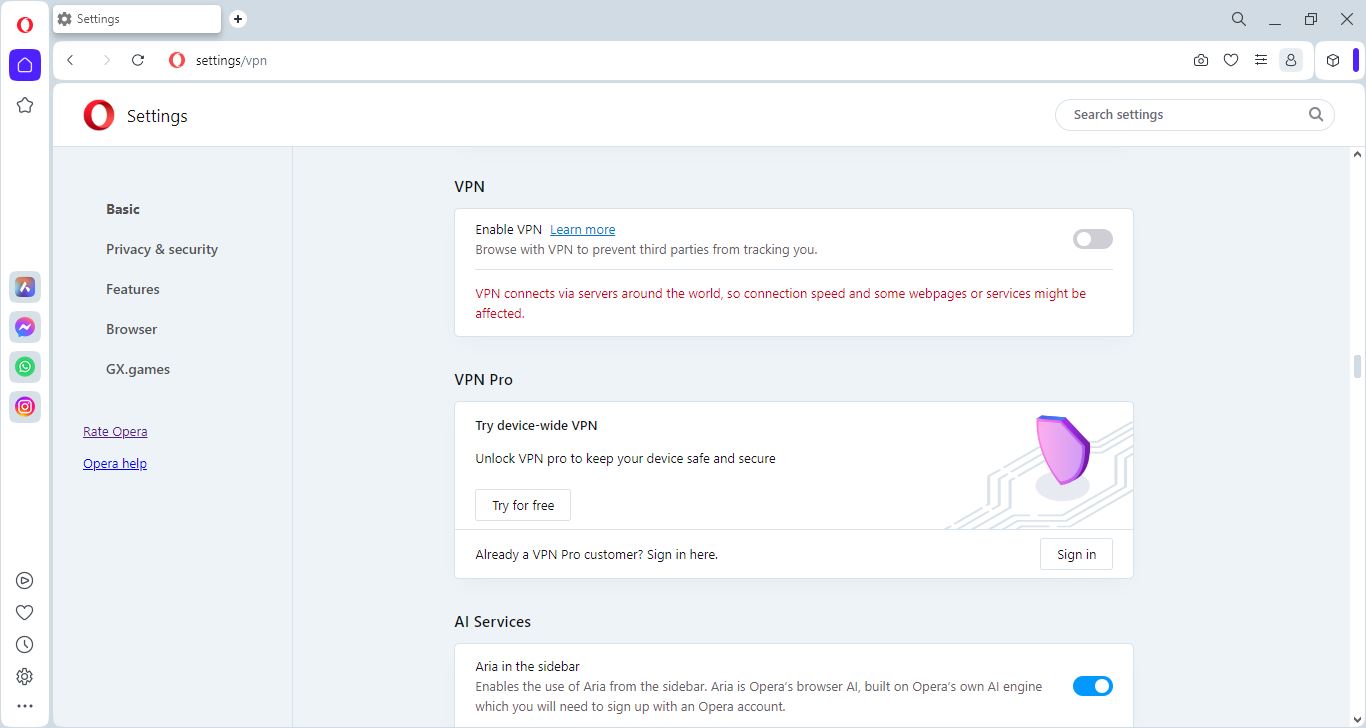Open the sidebar three-dots setup menu
The image size is (1366, 728).
pos(25,706)
